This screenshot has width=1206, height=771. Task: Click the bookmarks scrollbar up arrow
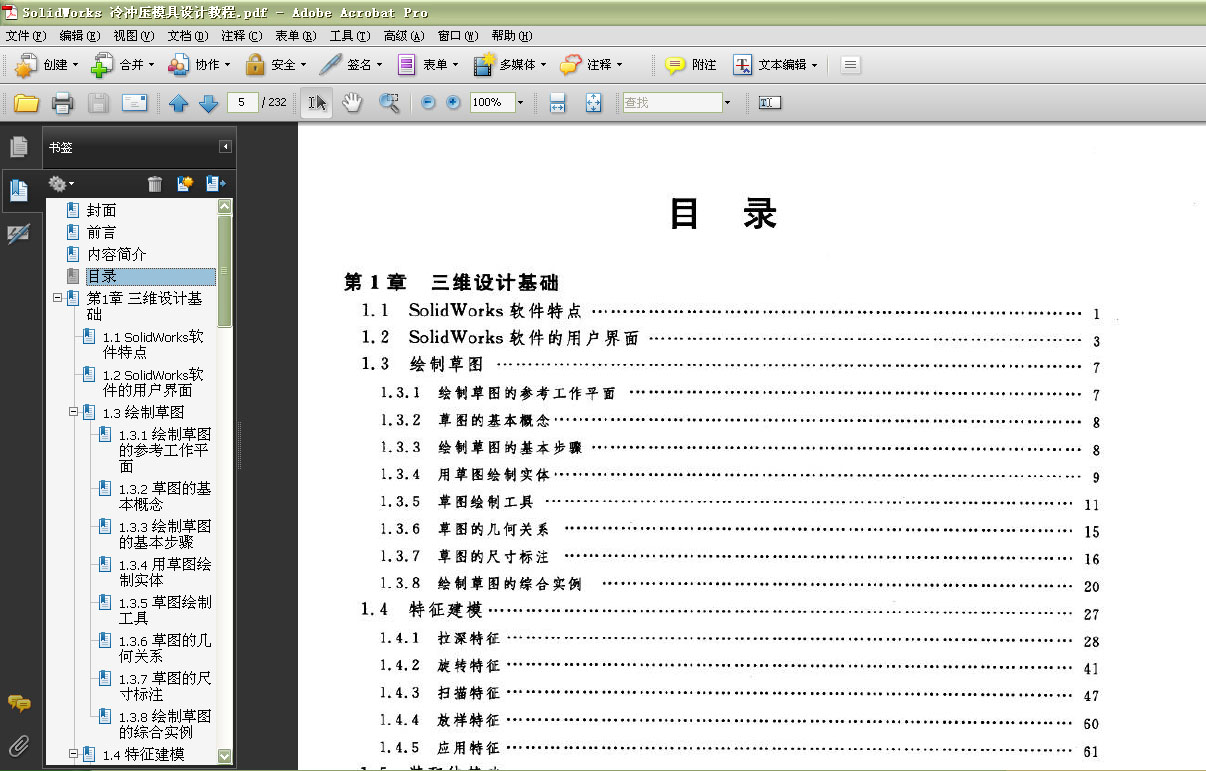pos(224,207)
